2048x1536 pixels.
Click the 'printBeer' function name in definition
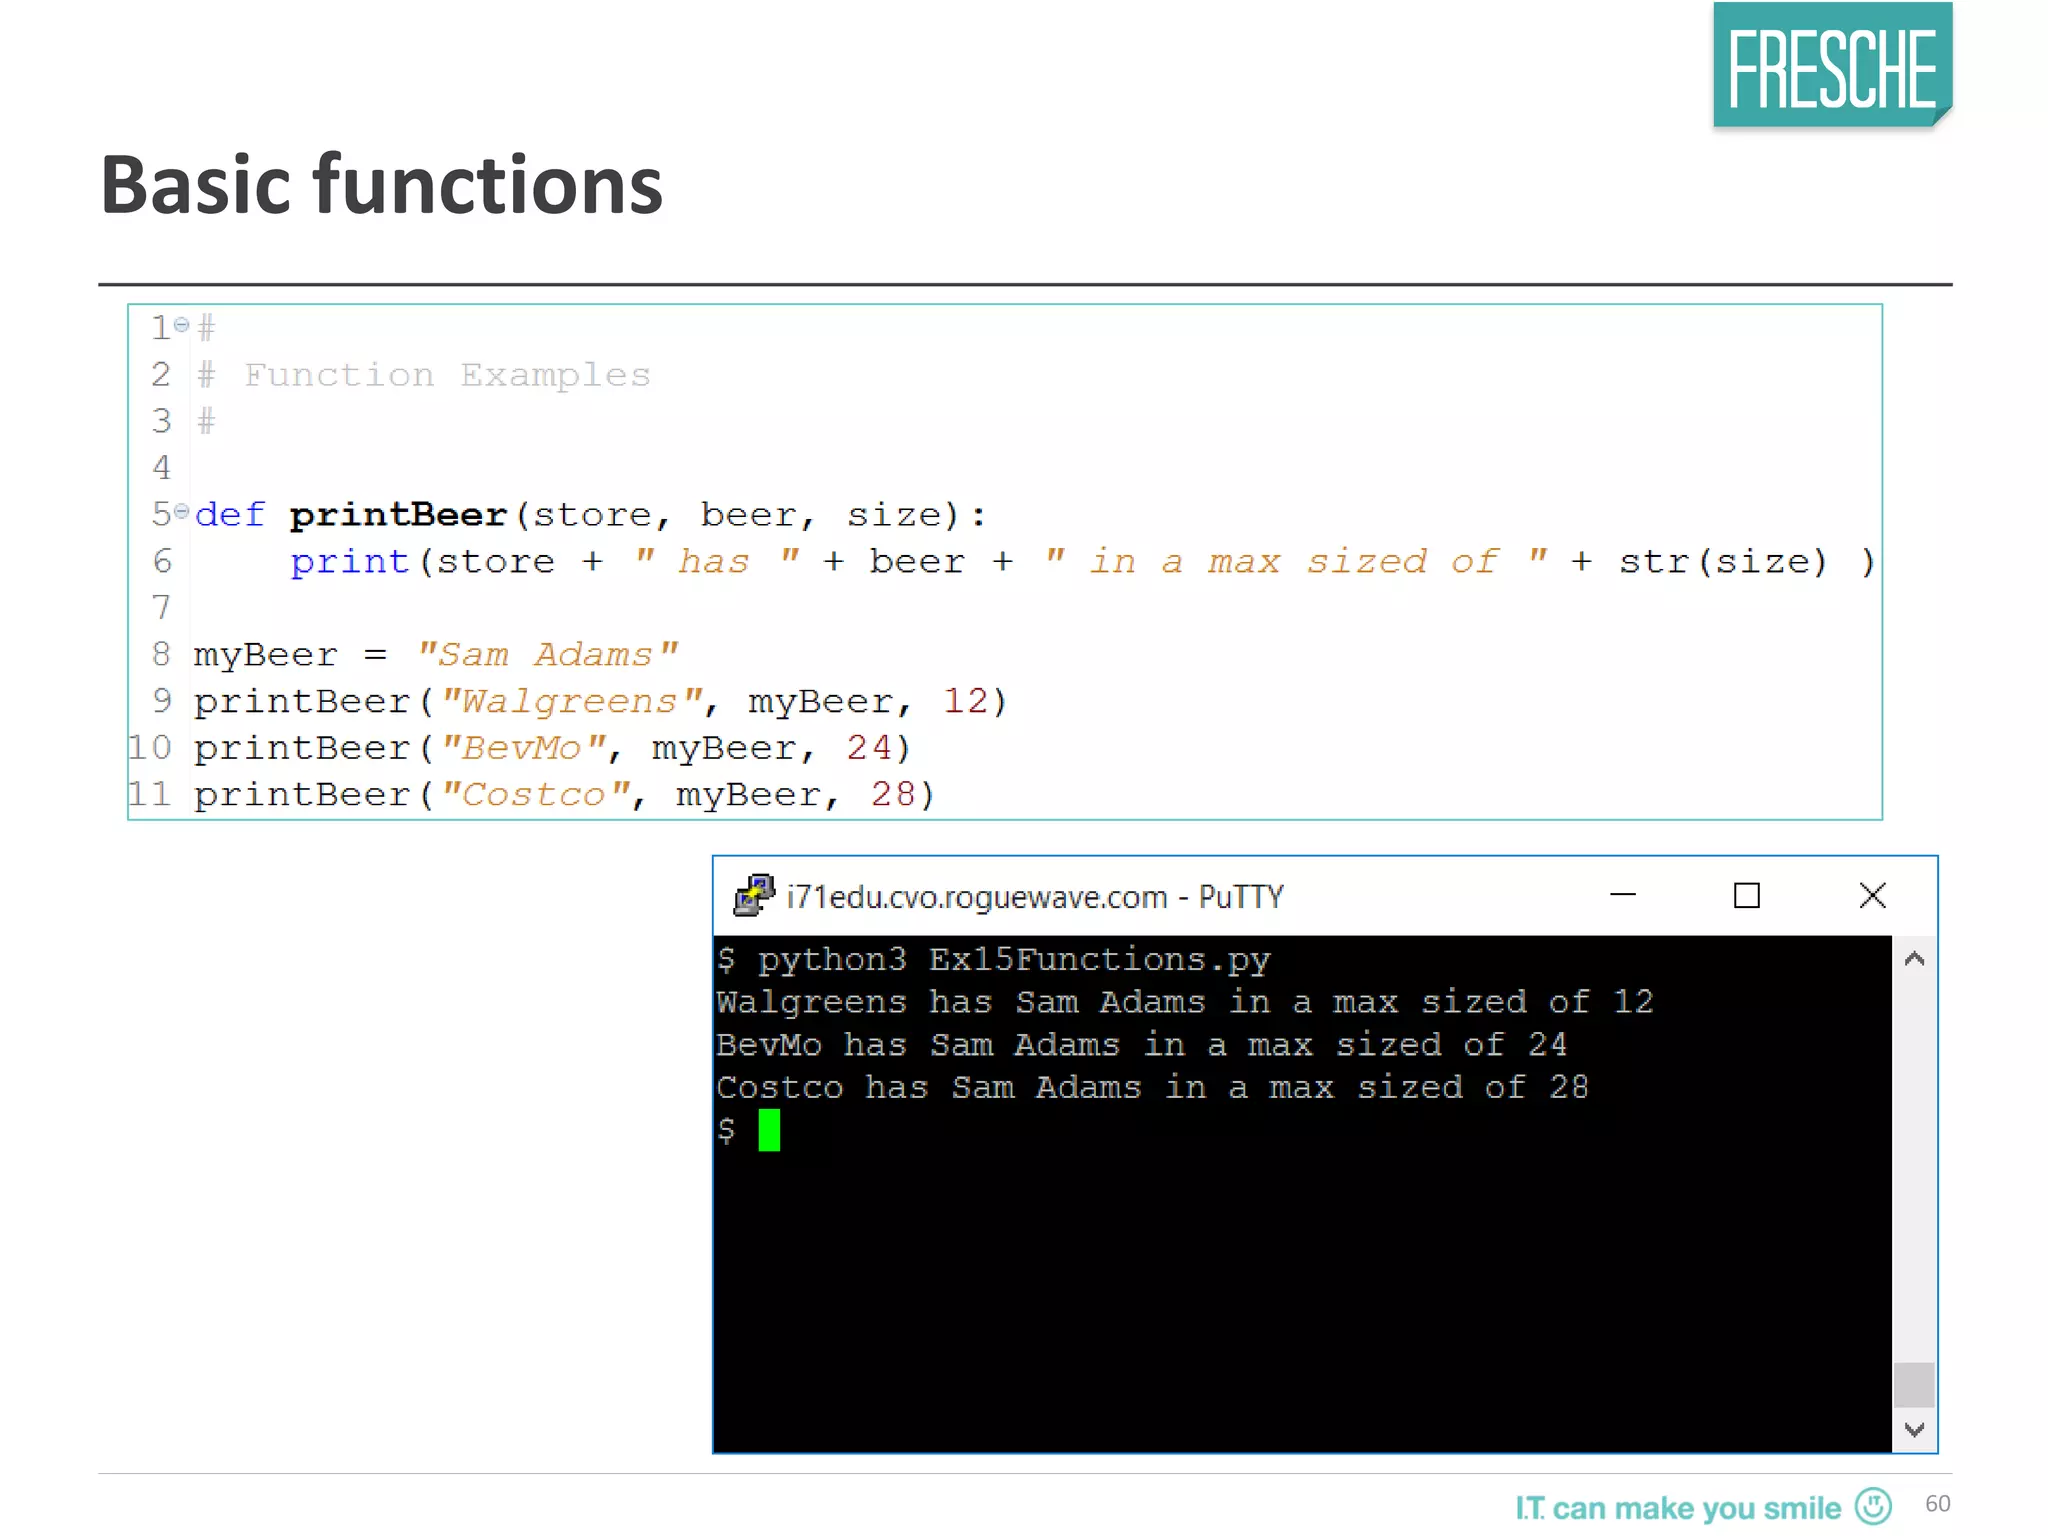pyautogui.click(x=399, y=515)
